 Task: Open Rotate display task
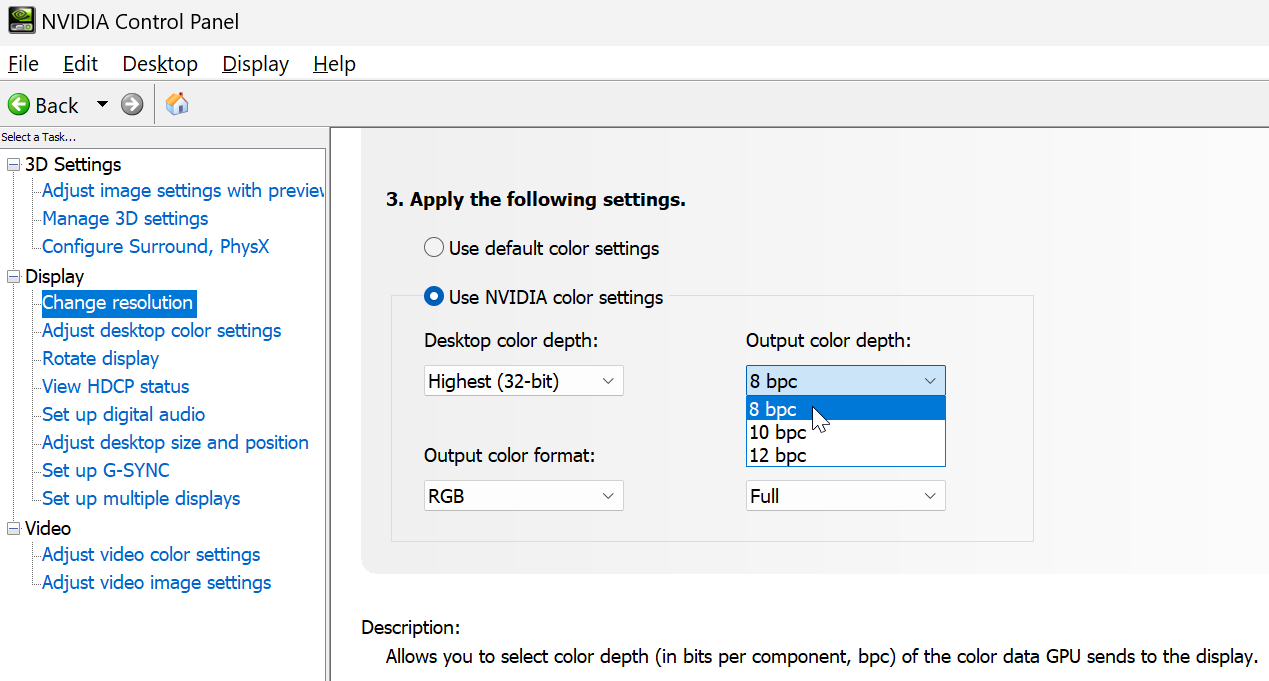pos(101,358)
